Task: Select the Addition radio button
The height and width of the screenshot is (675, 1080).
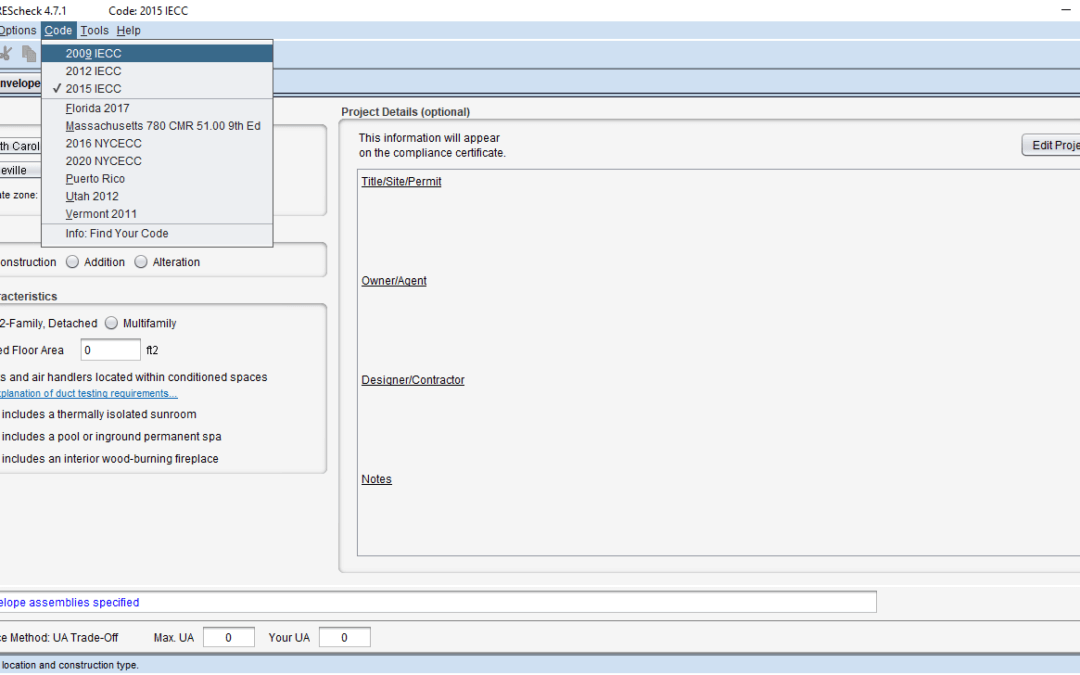Action: pos(73,262)
